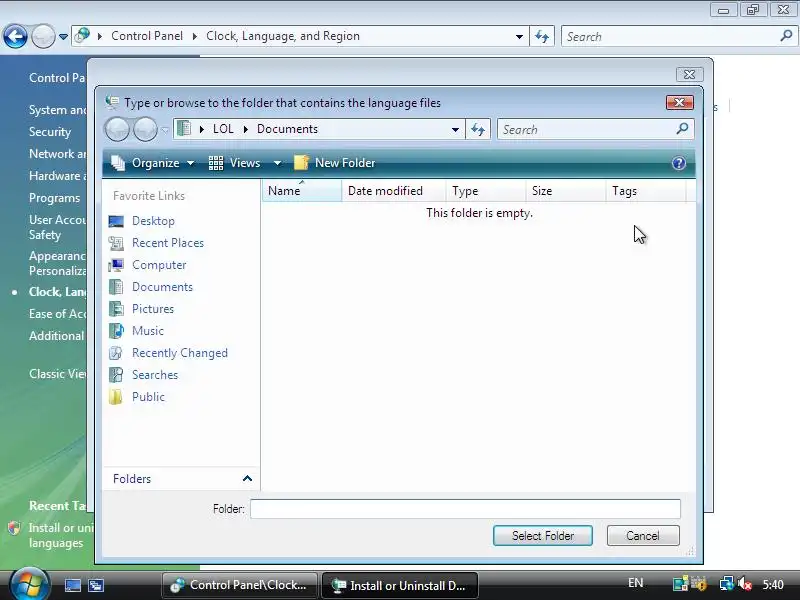Viewport: 800px width, 600px height.
Task: Switch to Control Panel\Clock taskbar button
Action: pos(239,585)
